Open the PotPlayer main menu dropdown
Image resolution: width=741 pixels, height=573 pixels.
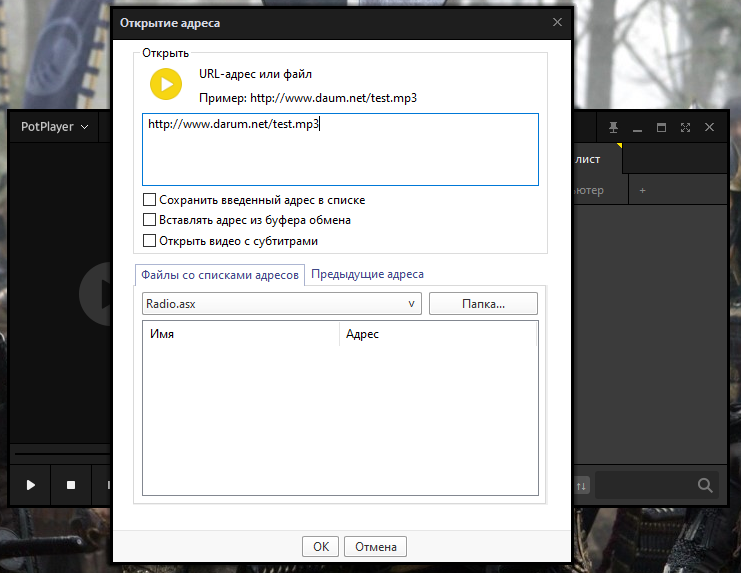(55, 127)
